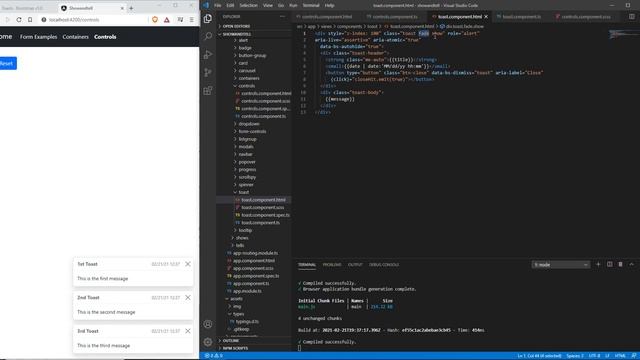
Task: Open the terminal shell selector dropdown
Action: pos(560,265)
